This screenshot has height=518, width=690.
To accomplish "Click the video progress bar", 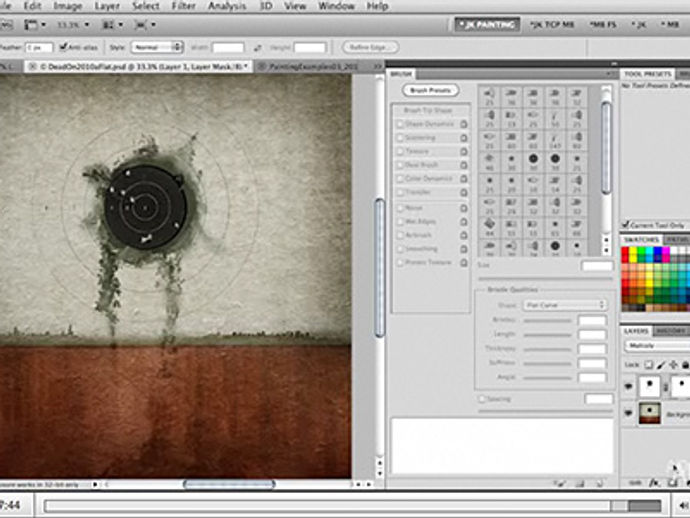I will pyautogui.click(x=352, y=506).
